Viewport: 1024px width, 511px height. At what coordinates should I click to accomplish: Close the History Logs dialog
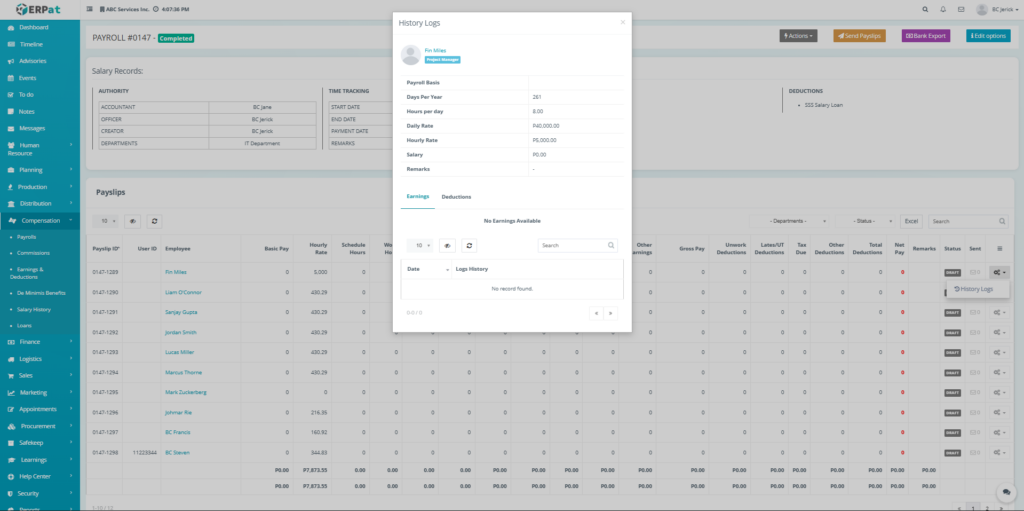point(622,21)
